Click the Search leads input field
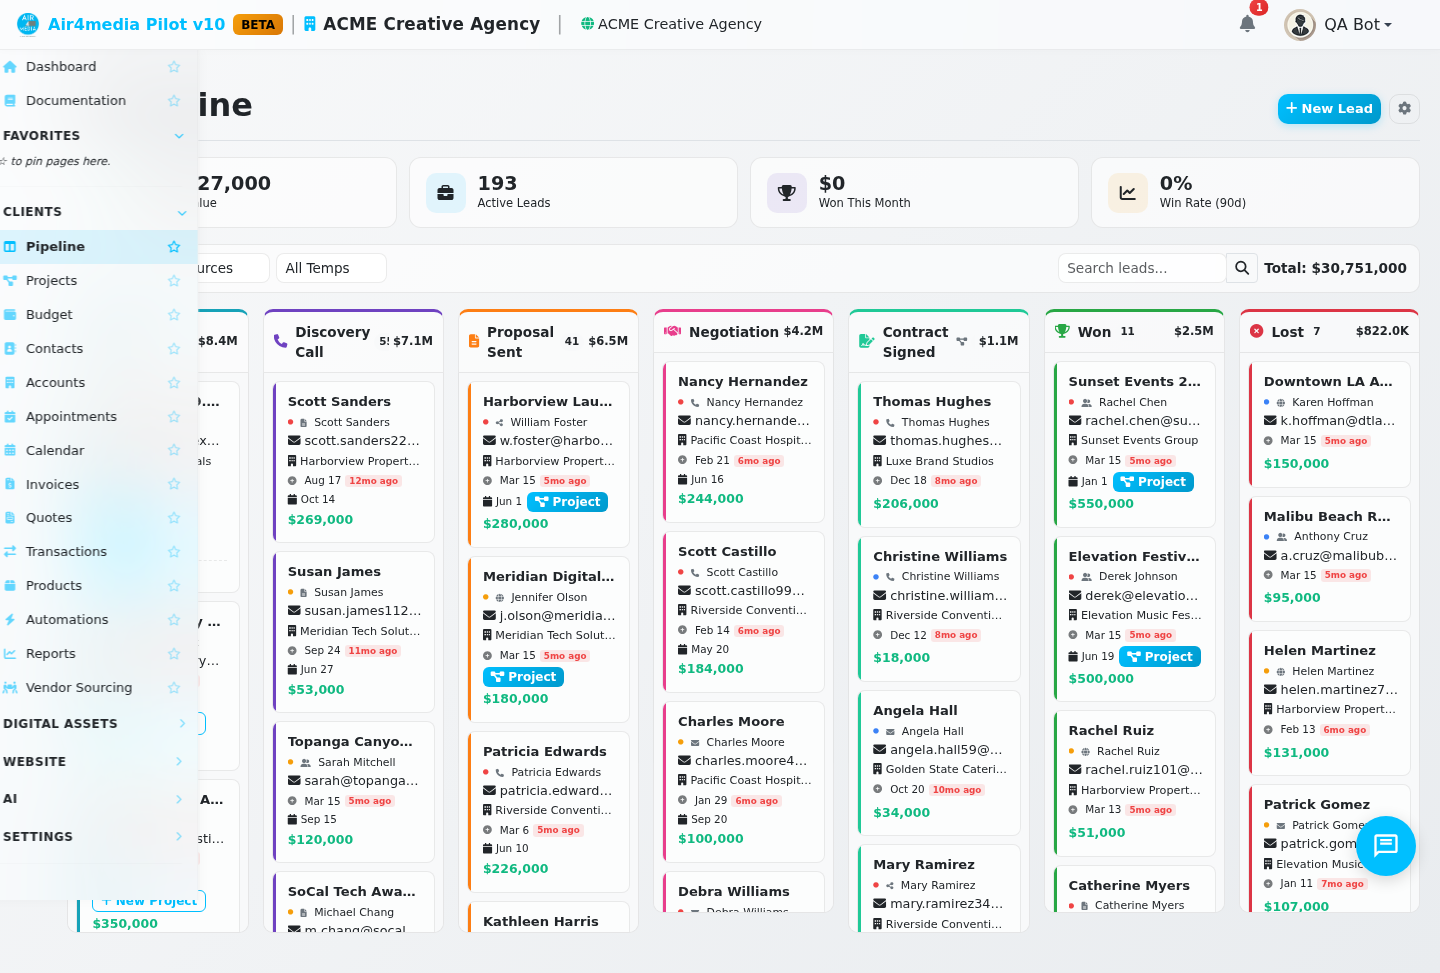Screen dimensions: 1440x973 click(x=1142, y=268)
